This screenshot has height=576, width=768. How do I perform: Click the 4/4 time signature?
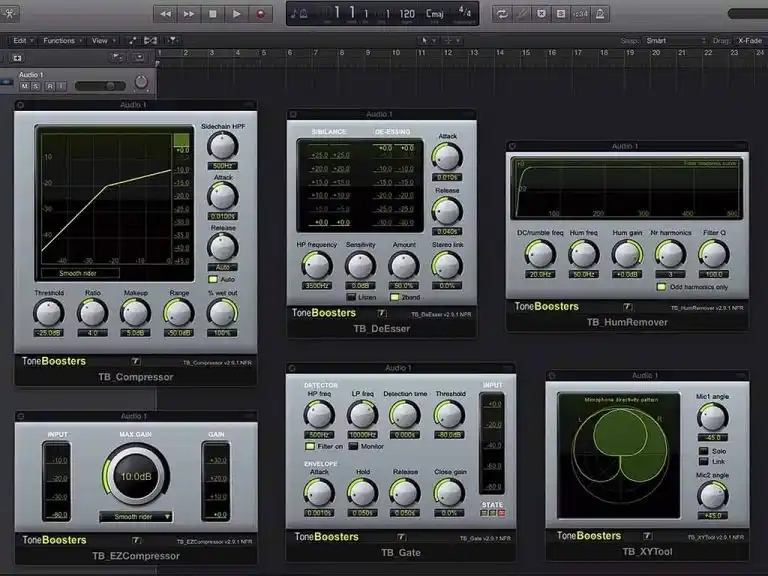click(x=464, y=12)
